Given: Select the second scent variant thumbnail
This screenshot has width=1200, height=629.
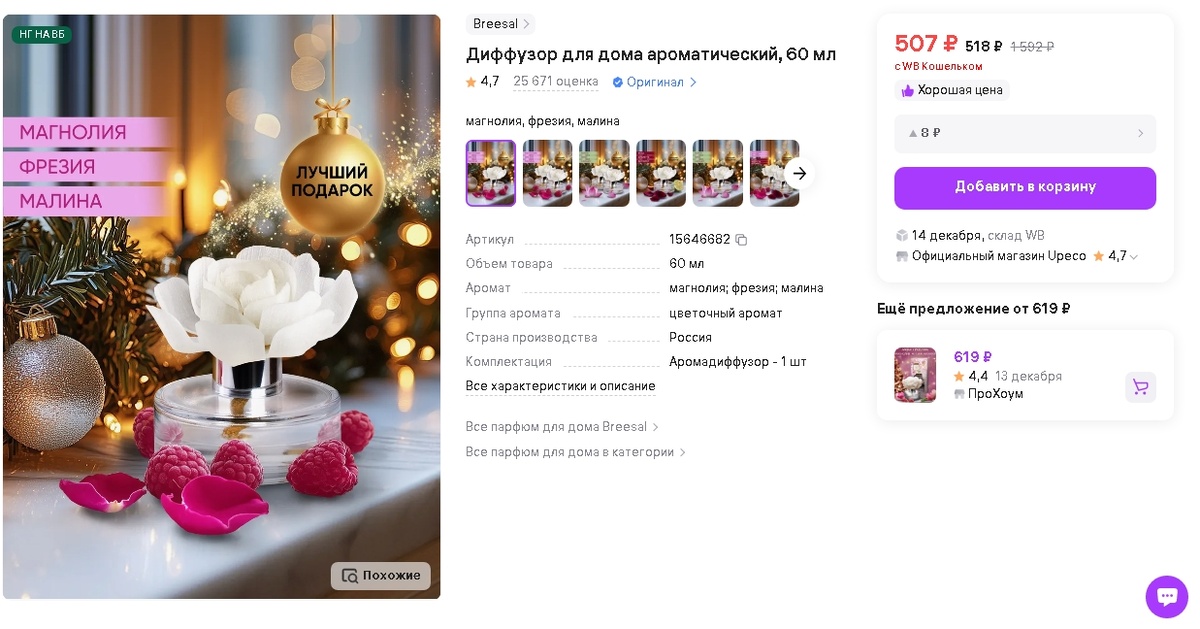Looking at the screenshot, I should point(548,173).
